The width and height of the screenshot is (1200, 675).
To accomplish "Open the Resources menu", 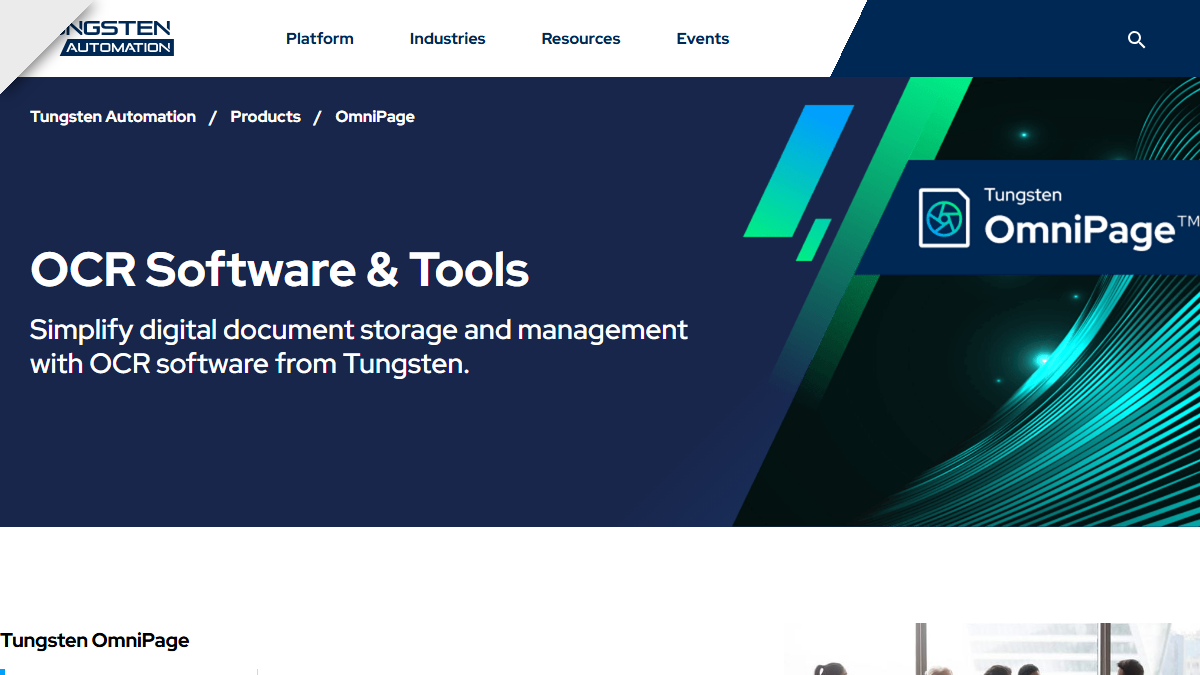I will pos(581,39).
